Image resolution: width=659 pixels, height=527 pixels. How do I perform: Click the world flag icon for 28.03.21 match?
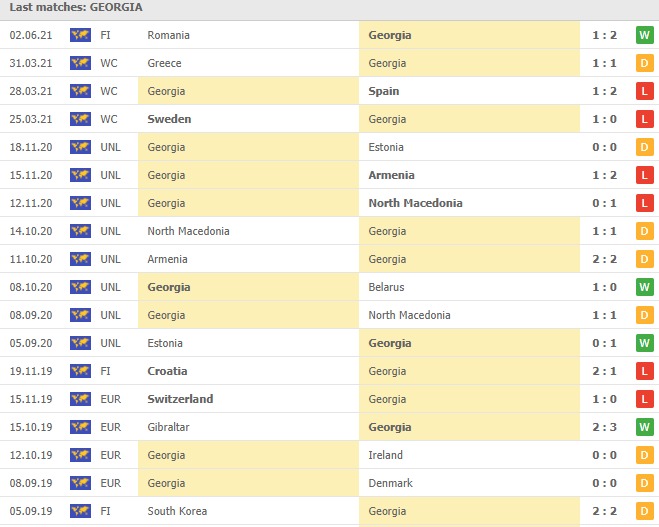point(80,91)
